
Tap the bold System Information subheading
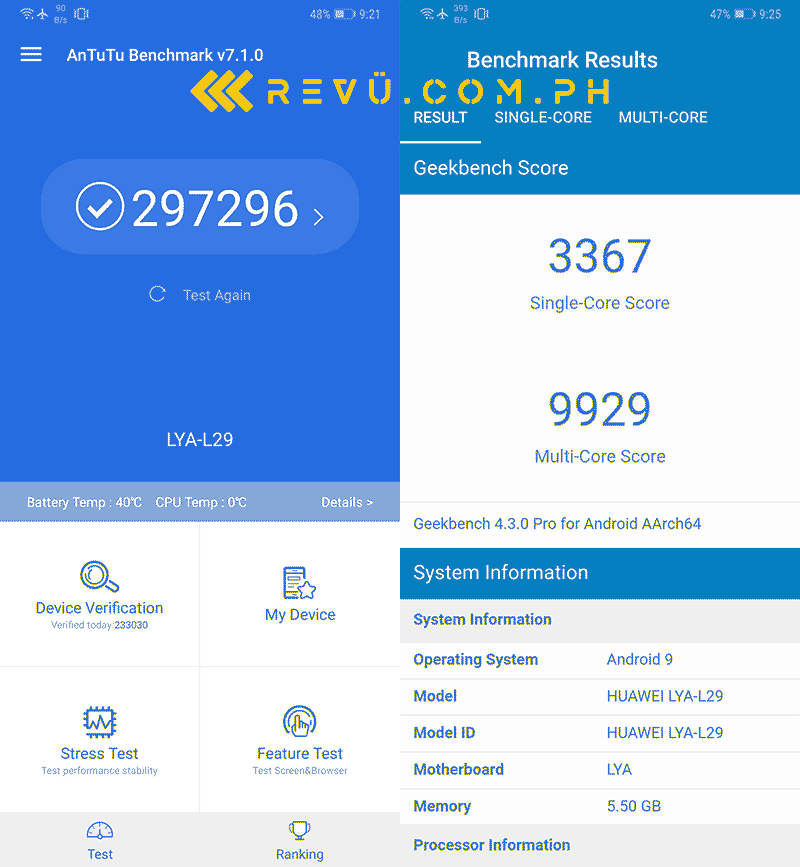coord(483,619)
